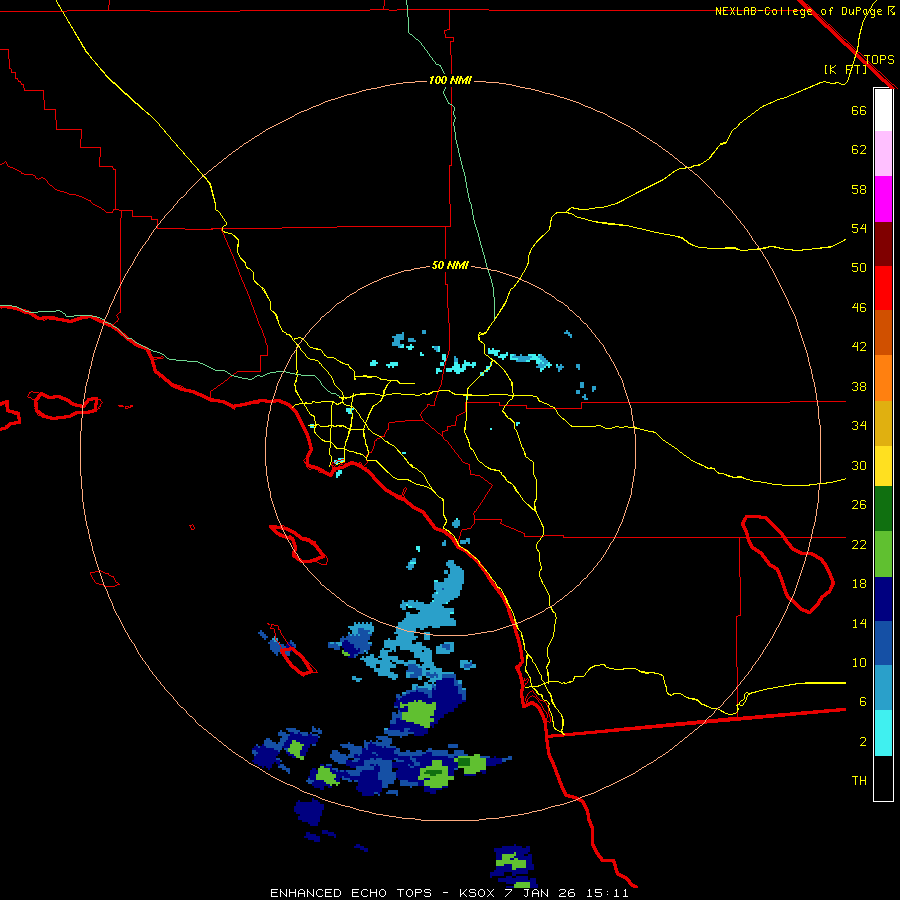Click the bright red legend swatch

(883, 288)
